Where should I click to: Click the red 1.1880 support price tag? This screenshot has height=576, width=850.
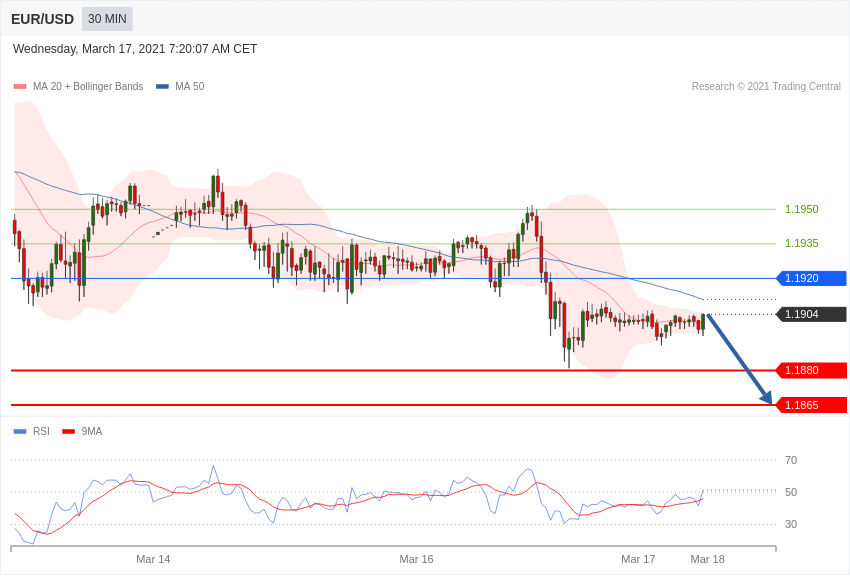[x=812, y=371]
